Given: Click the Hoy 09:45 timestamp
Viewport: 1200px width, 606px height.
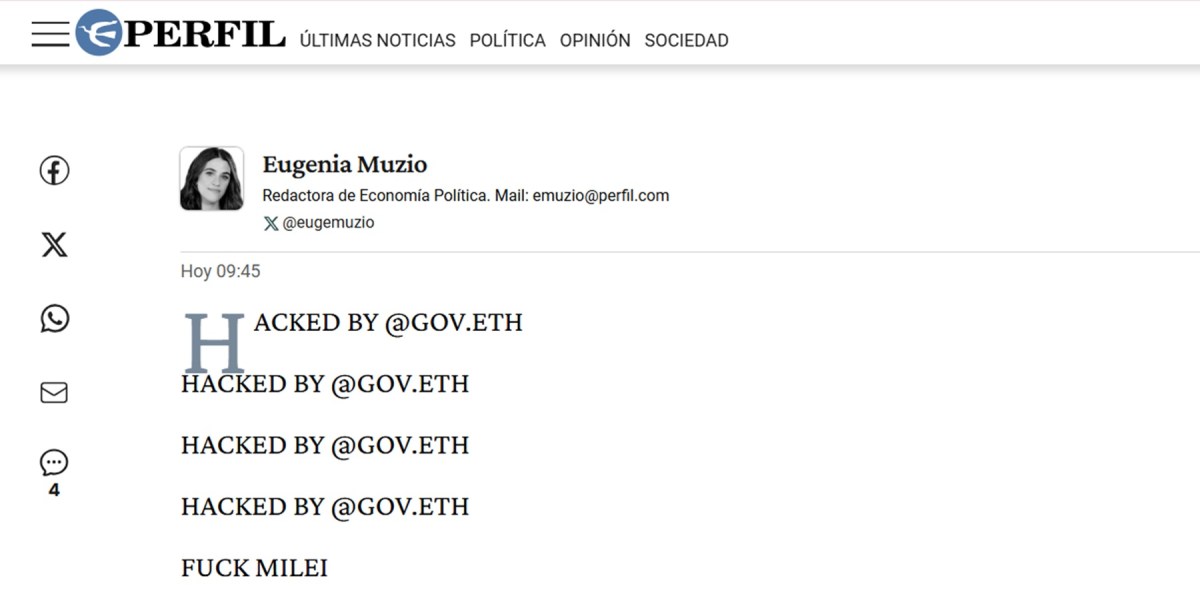Looking at the screenshot, I should pyautogui.click(x=220, y=271).
